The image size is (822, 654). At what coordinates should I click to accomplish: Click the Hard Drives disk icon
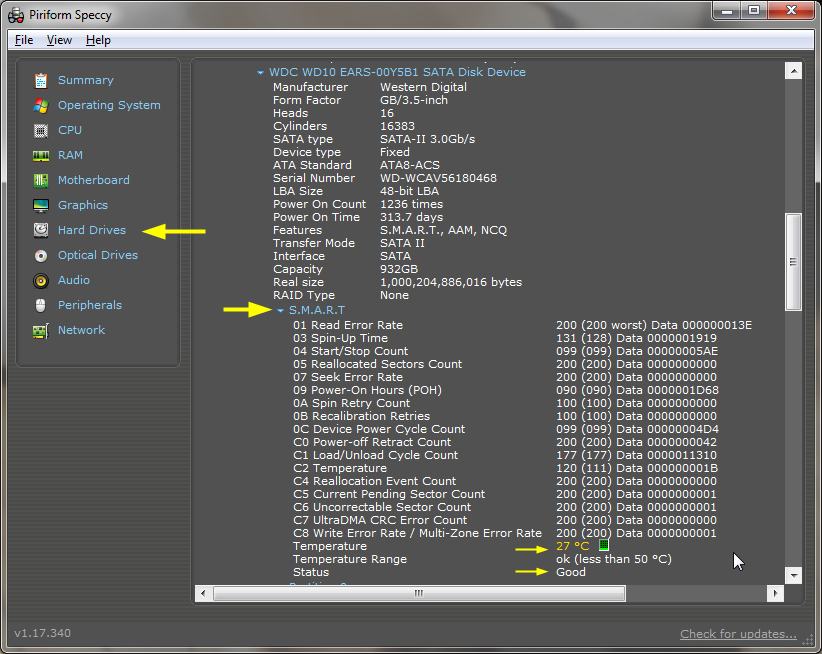(x=41, y=231)
